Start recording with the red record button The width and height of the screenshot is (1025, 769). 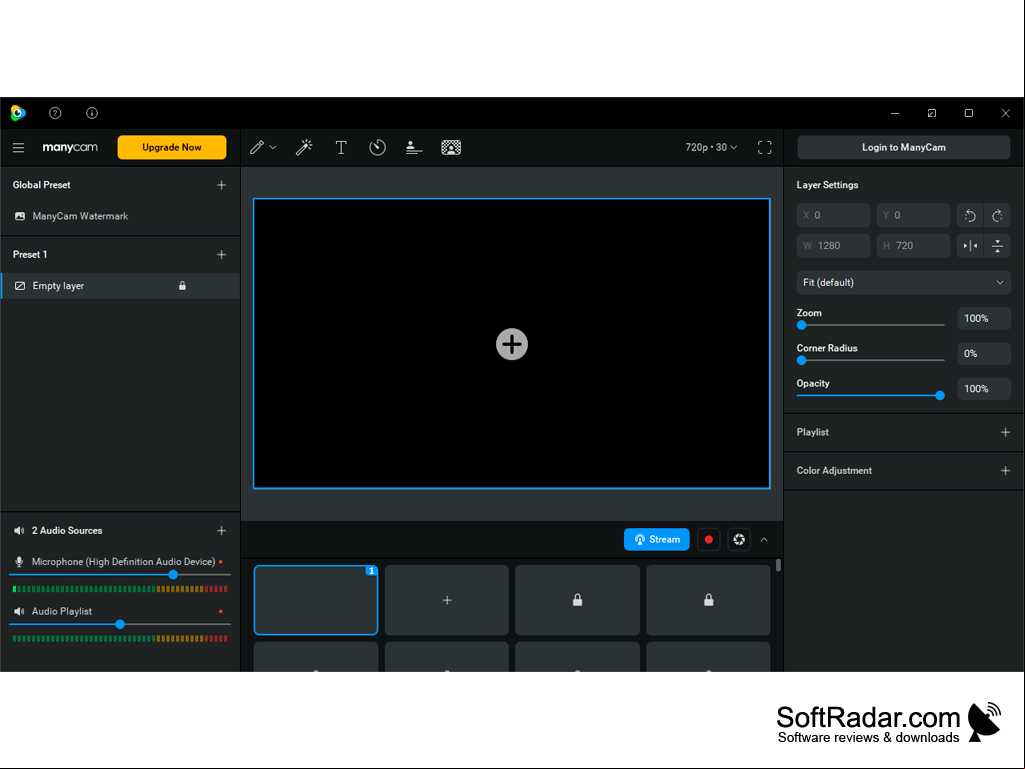709,539
